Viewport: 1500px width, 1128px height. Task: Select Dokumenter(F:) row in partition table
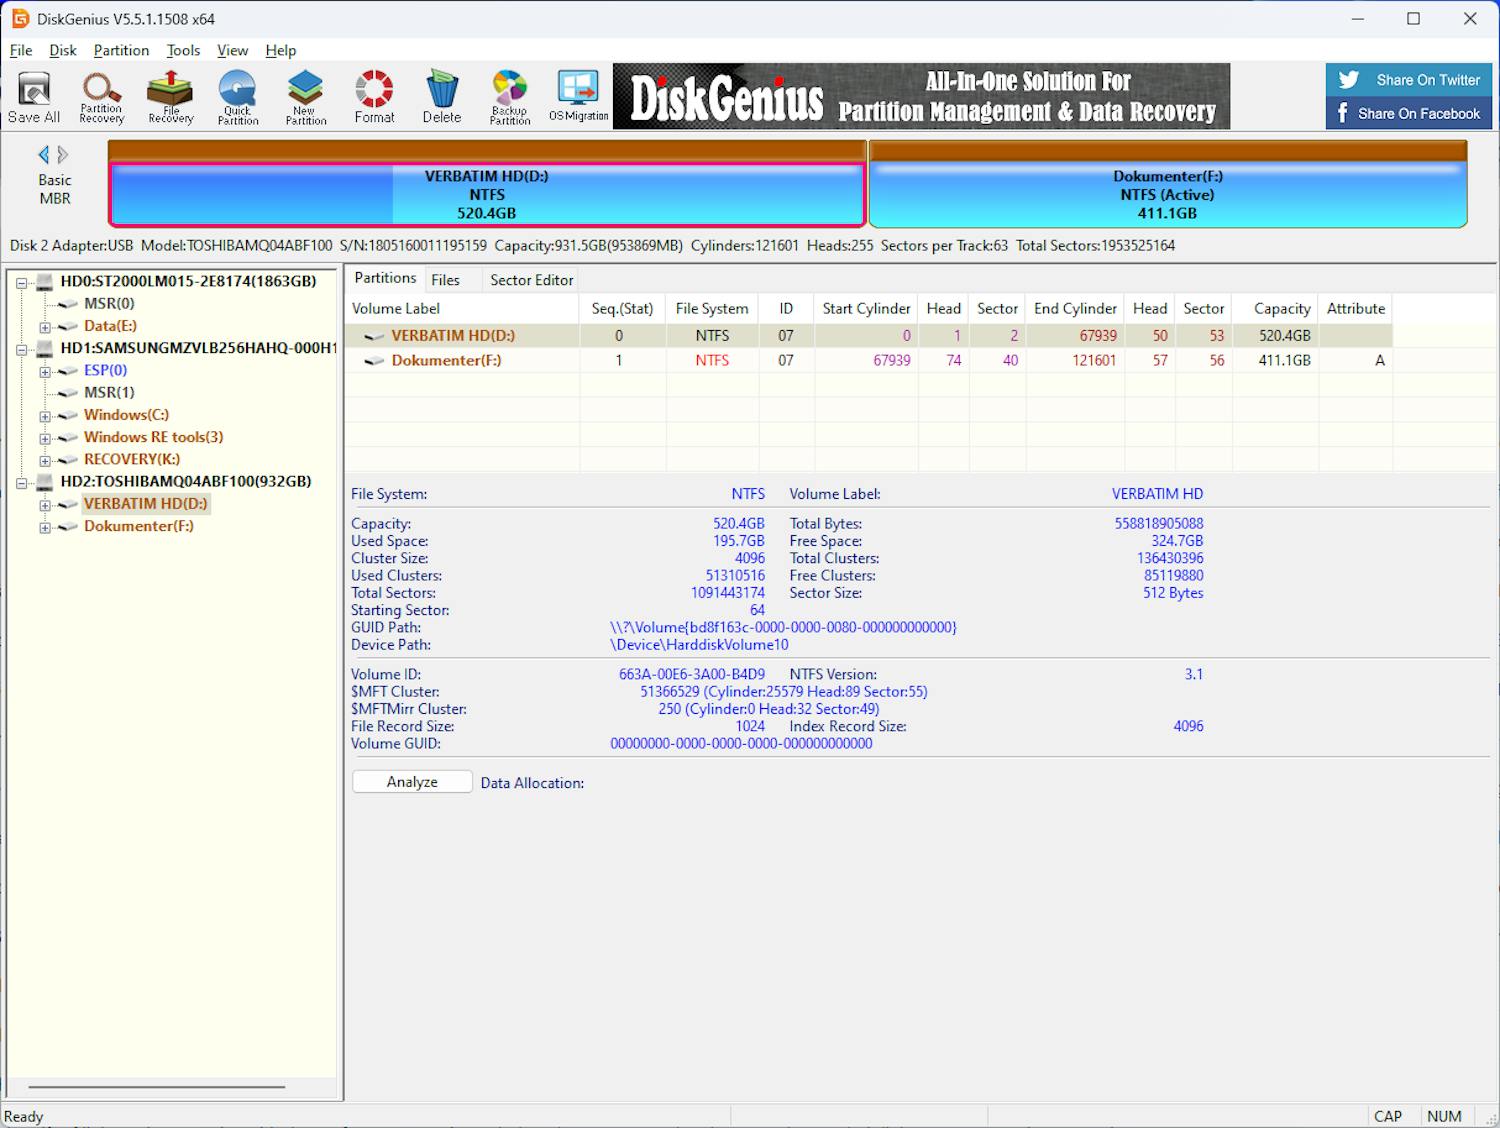coord(446,361)
